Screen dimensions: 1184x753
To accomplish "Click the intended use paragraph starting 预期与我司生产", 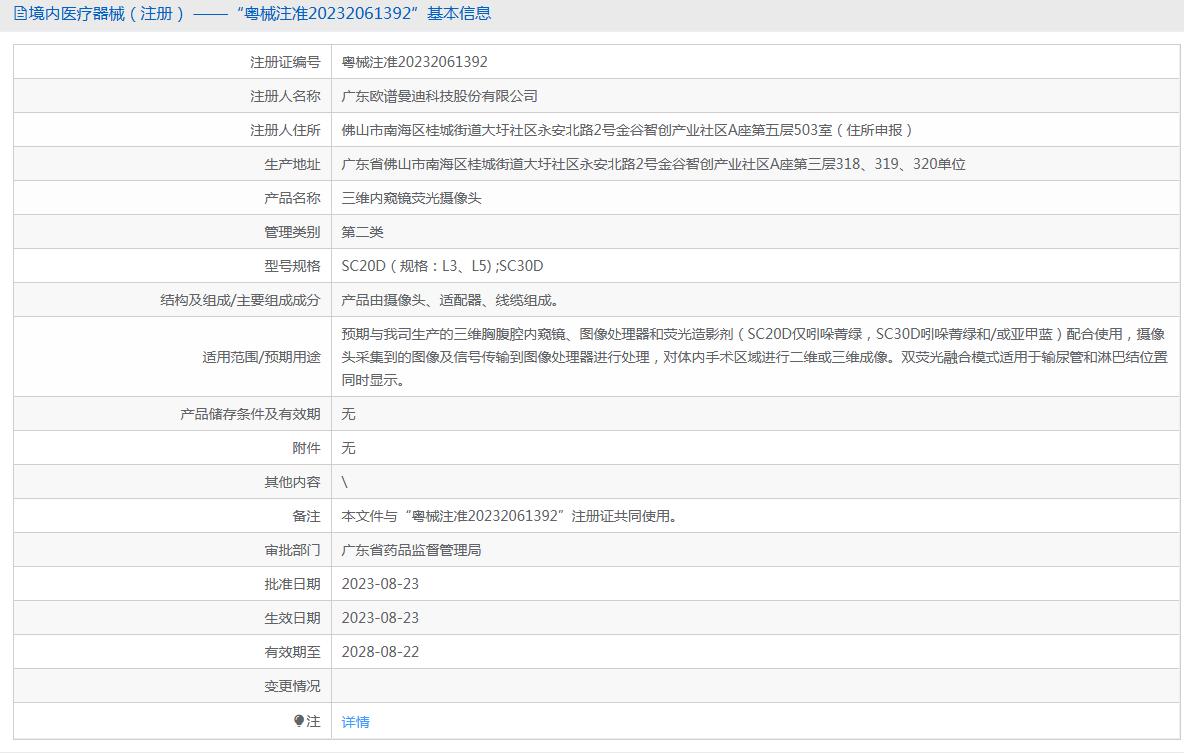I will [754, 356].
